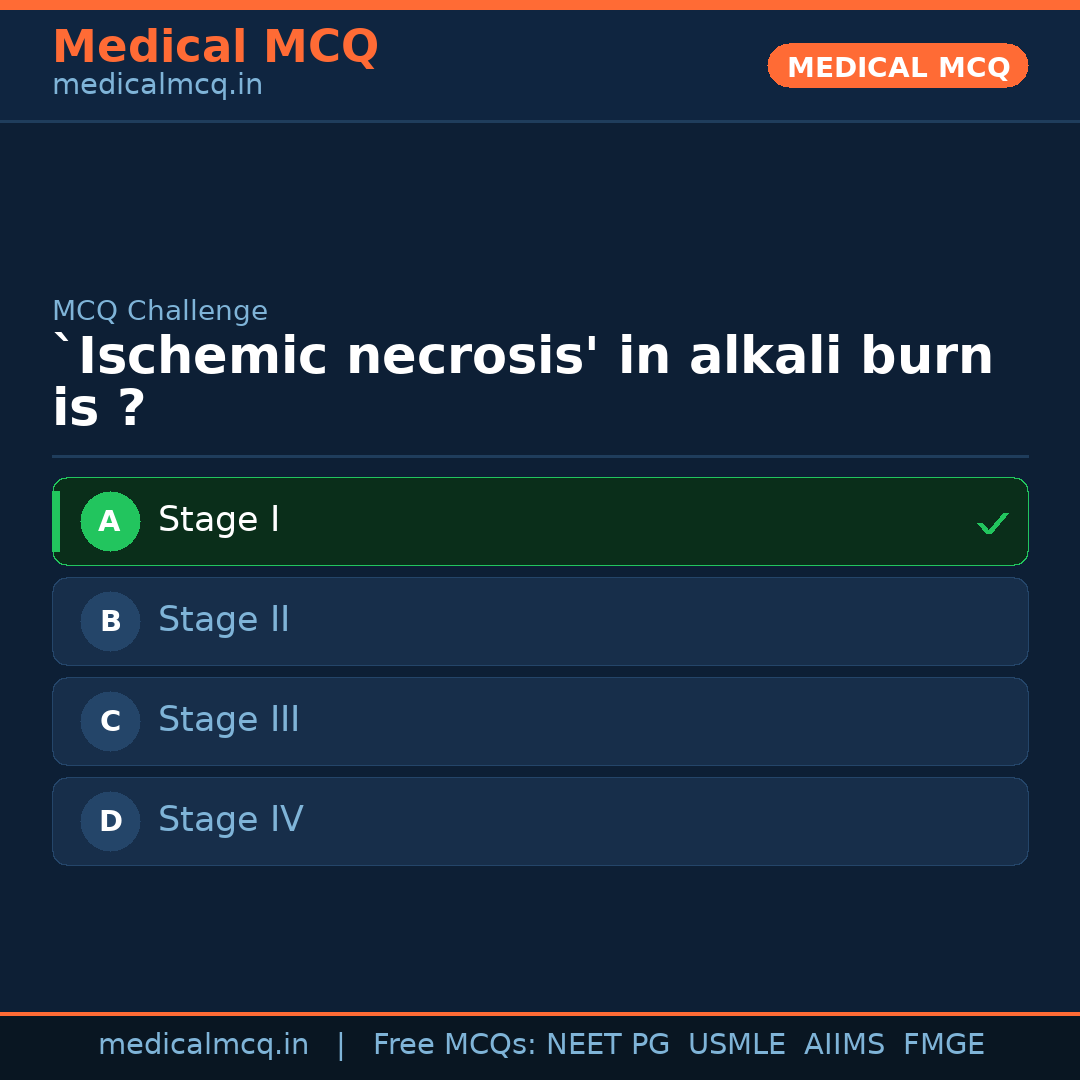Click the question text about ischemic necrosis
The height and width of the screenshot is (1080, 1080).
tap(520, 380)
